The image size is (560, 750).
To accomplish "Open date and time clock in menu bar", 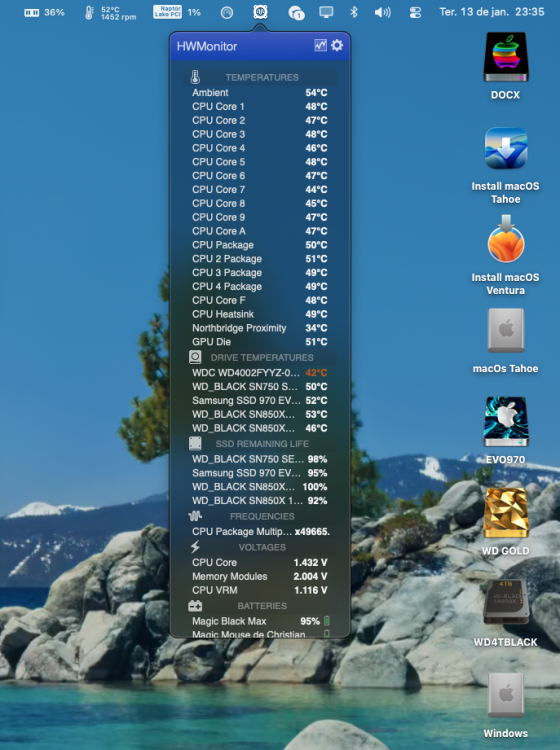I will point(492,12).
